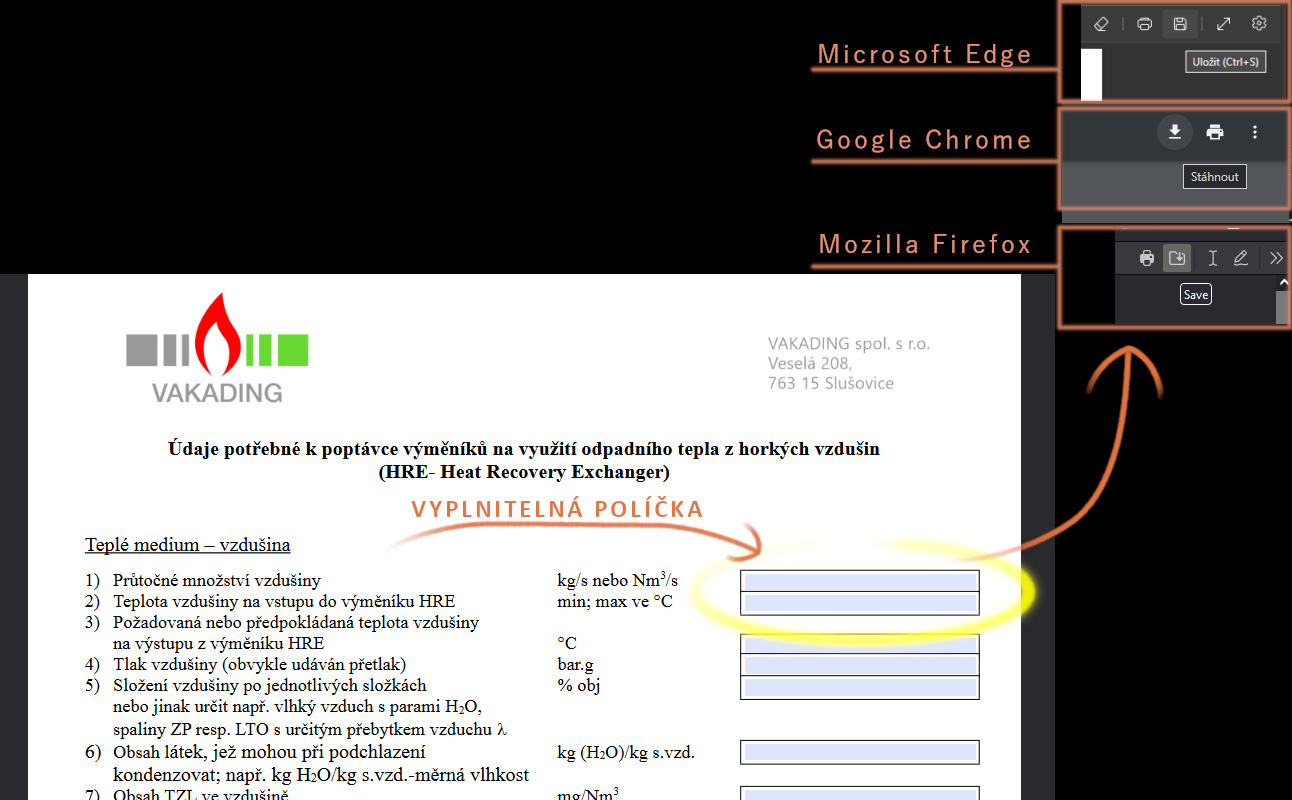The height and width of the screenshot is (800, 1292).
Task: Expand Firefox tools double-chevron menu
Action: (1276, 258)
